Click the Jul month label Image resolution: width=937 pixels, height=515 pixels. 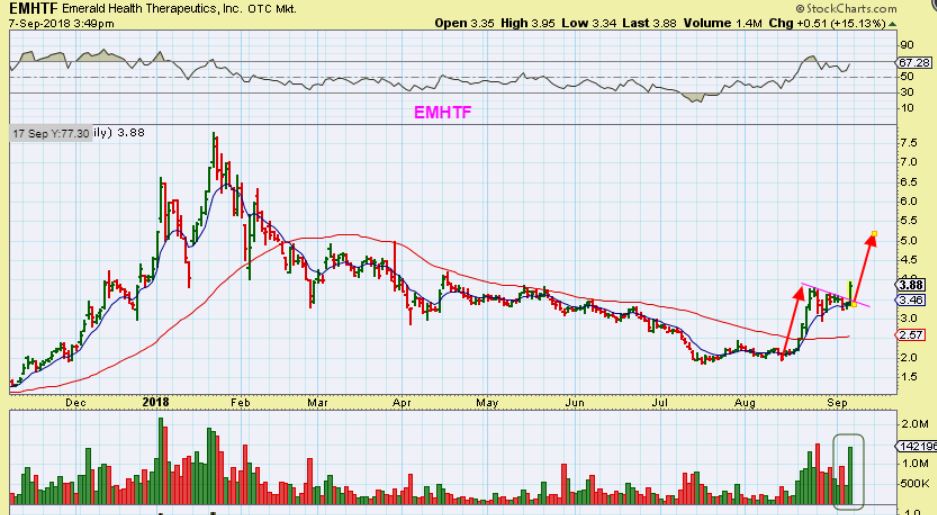tap(659, 403)
